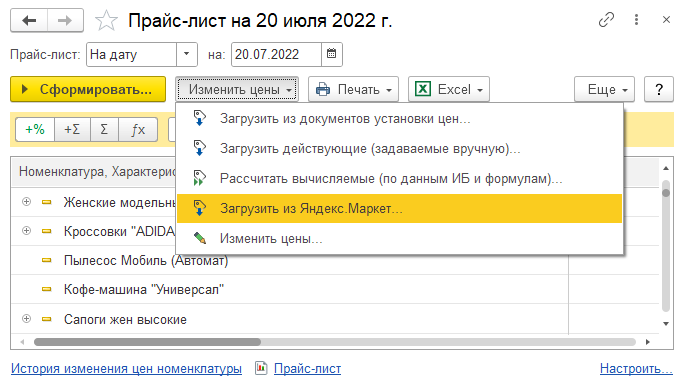Open calendar picker next to date 20.07.2022
688x384 pixels.
(332, 54)
